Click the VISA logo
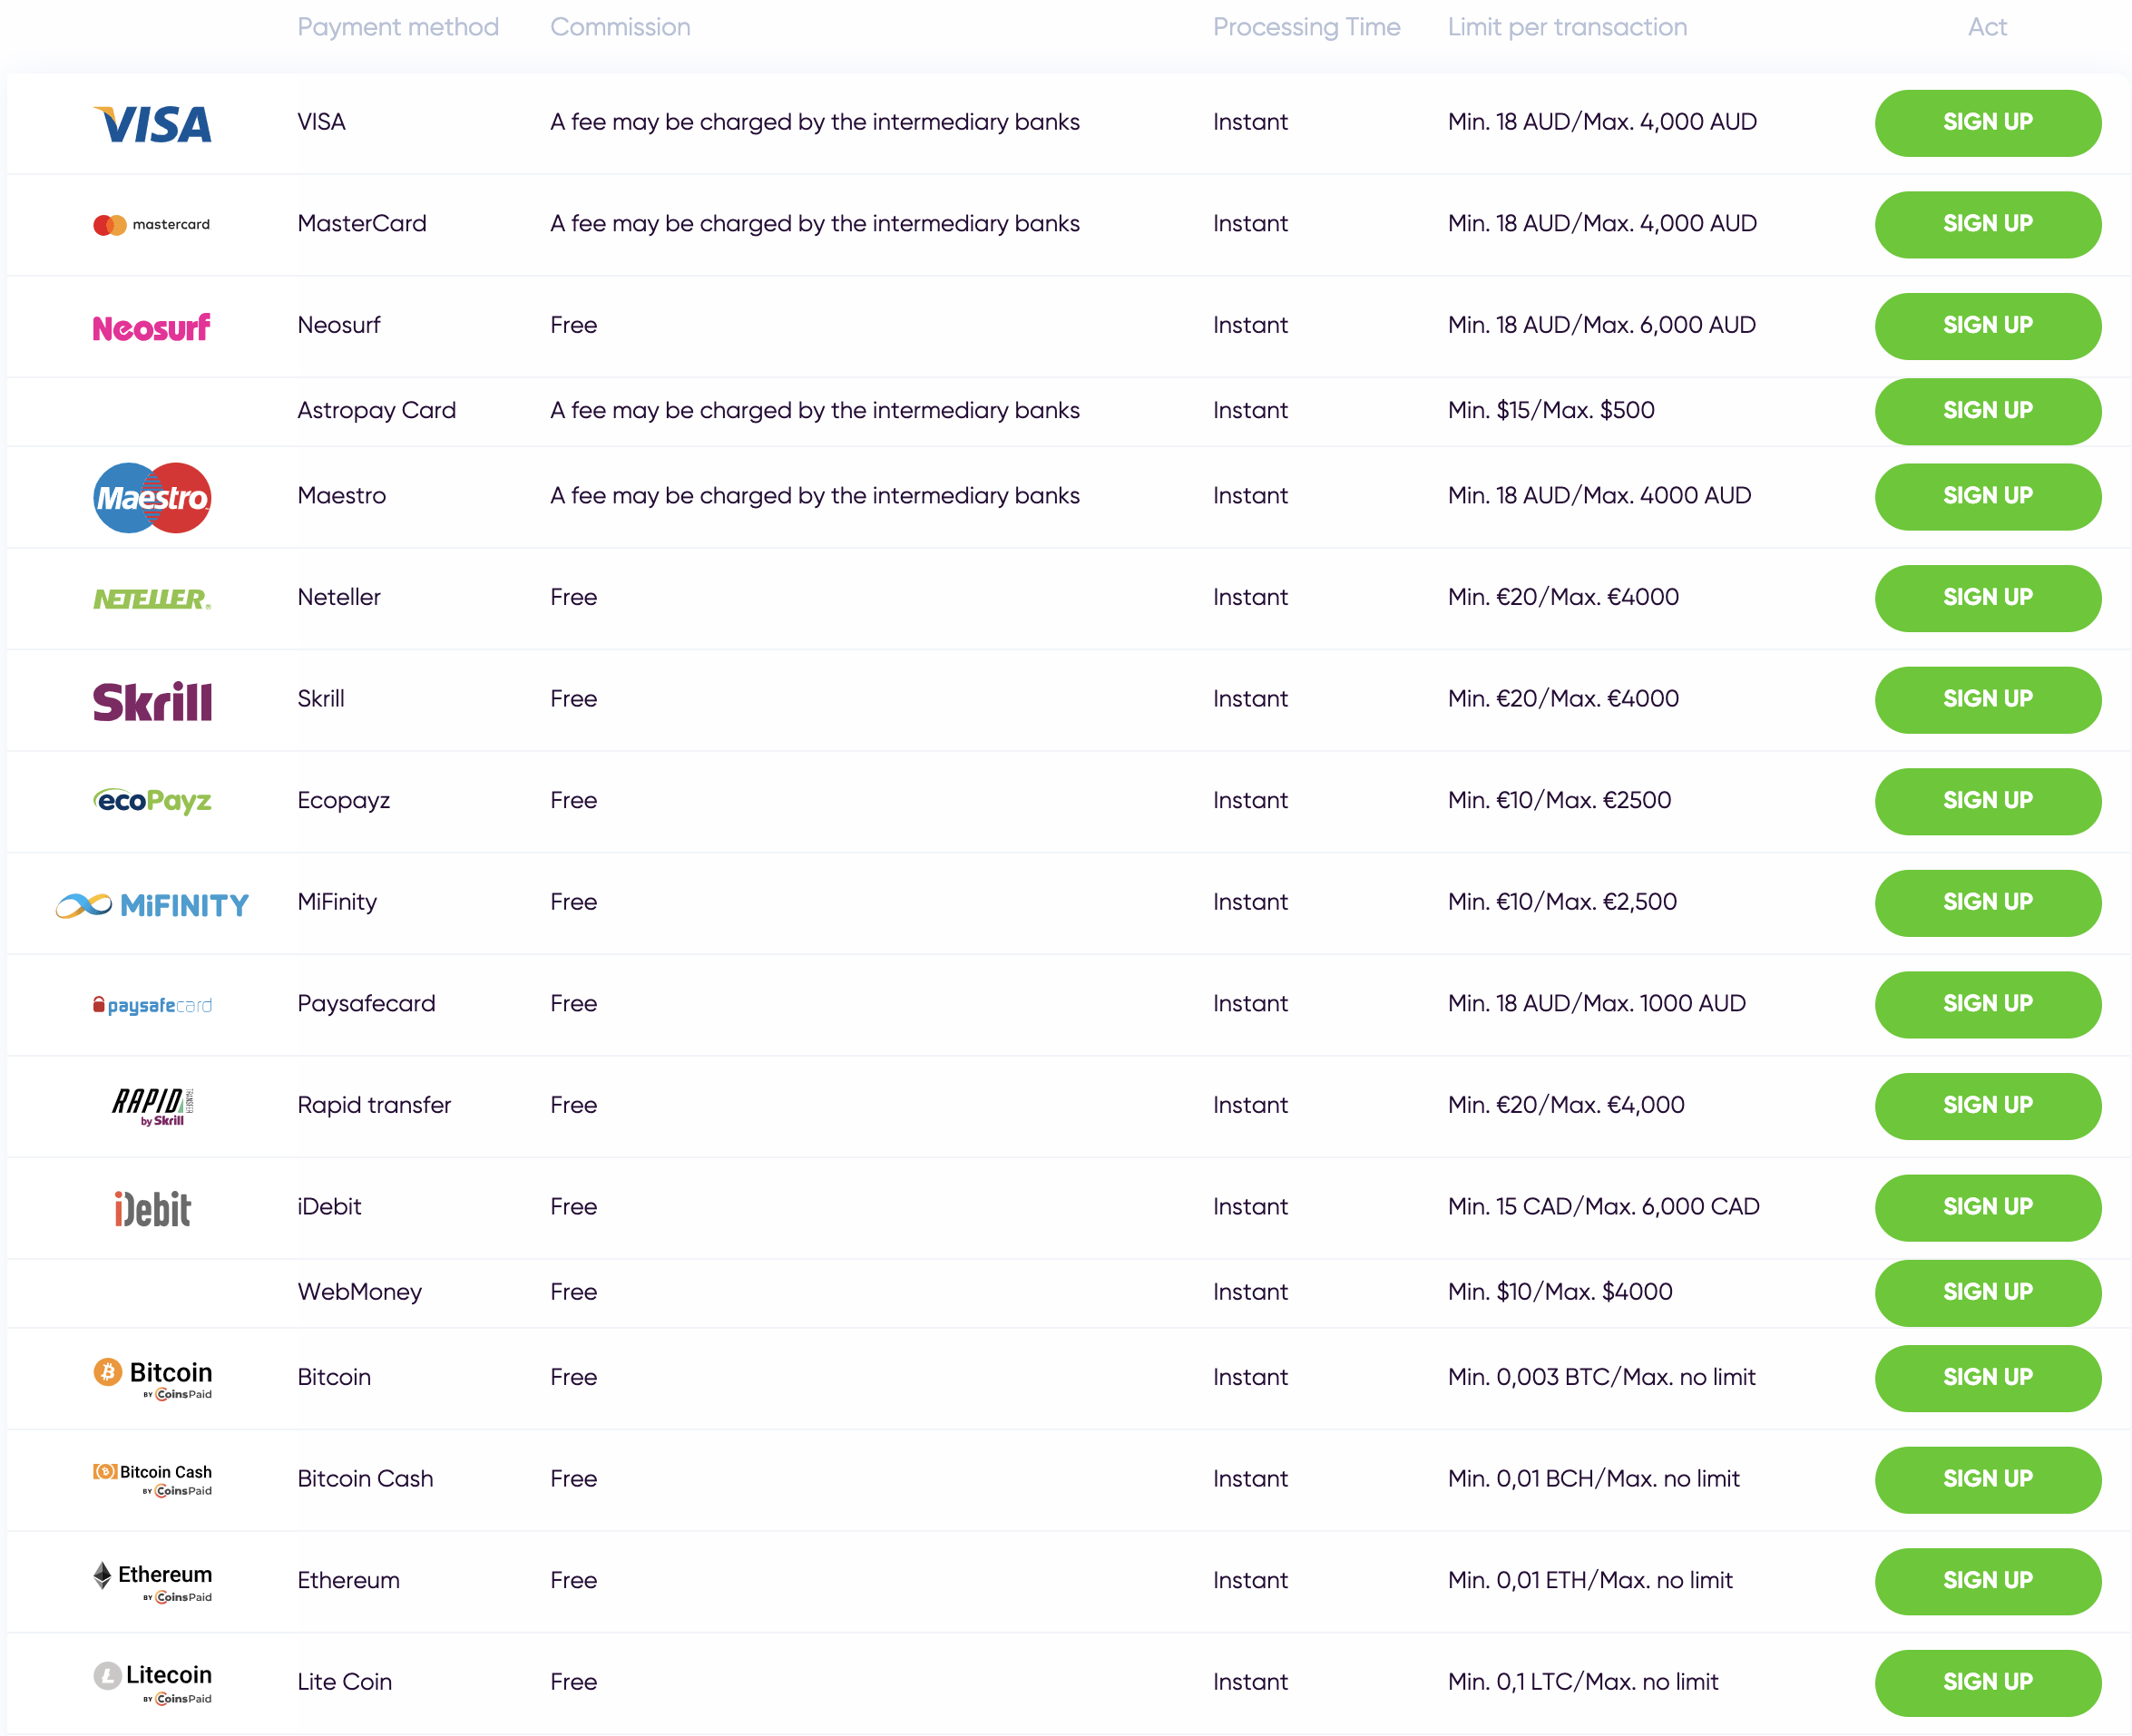Viewport: 2132px width, 1736px height. [152, 124]
